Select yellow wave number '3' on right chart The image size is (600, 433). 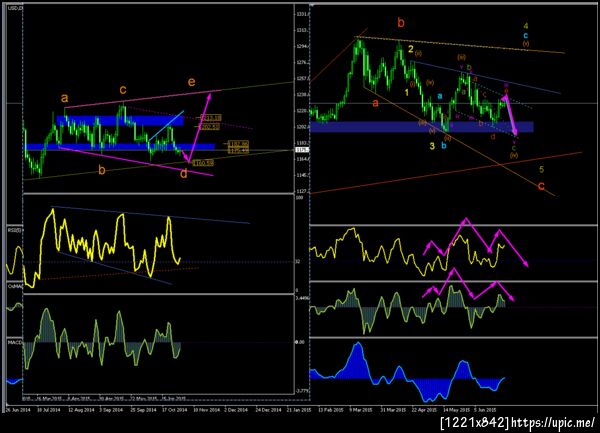tap(432, 146)
